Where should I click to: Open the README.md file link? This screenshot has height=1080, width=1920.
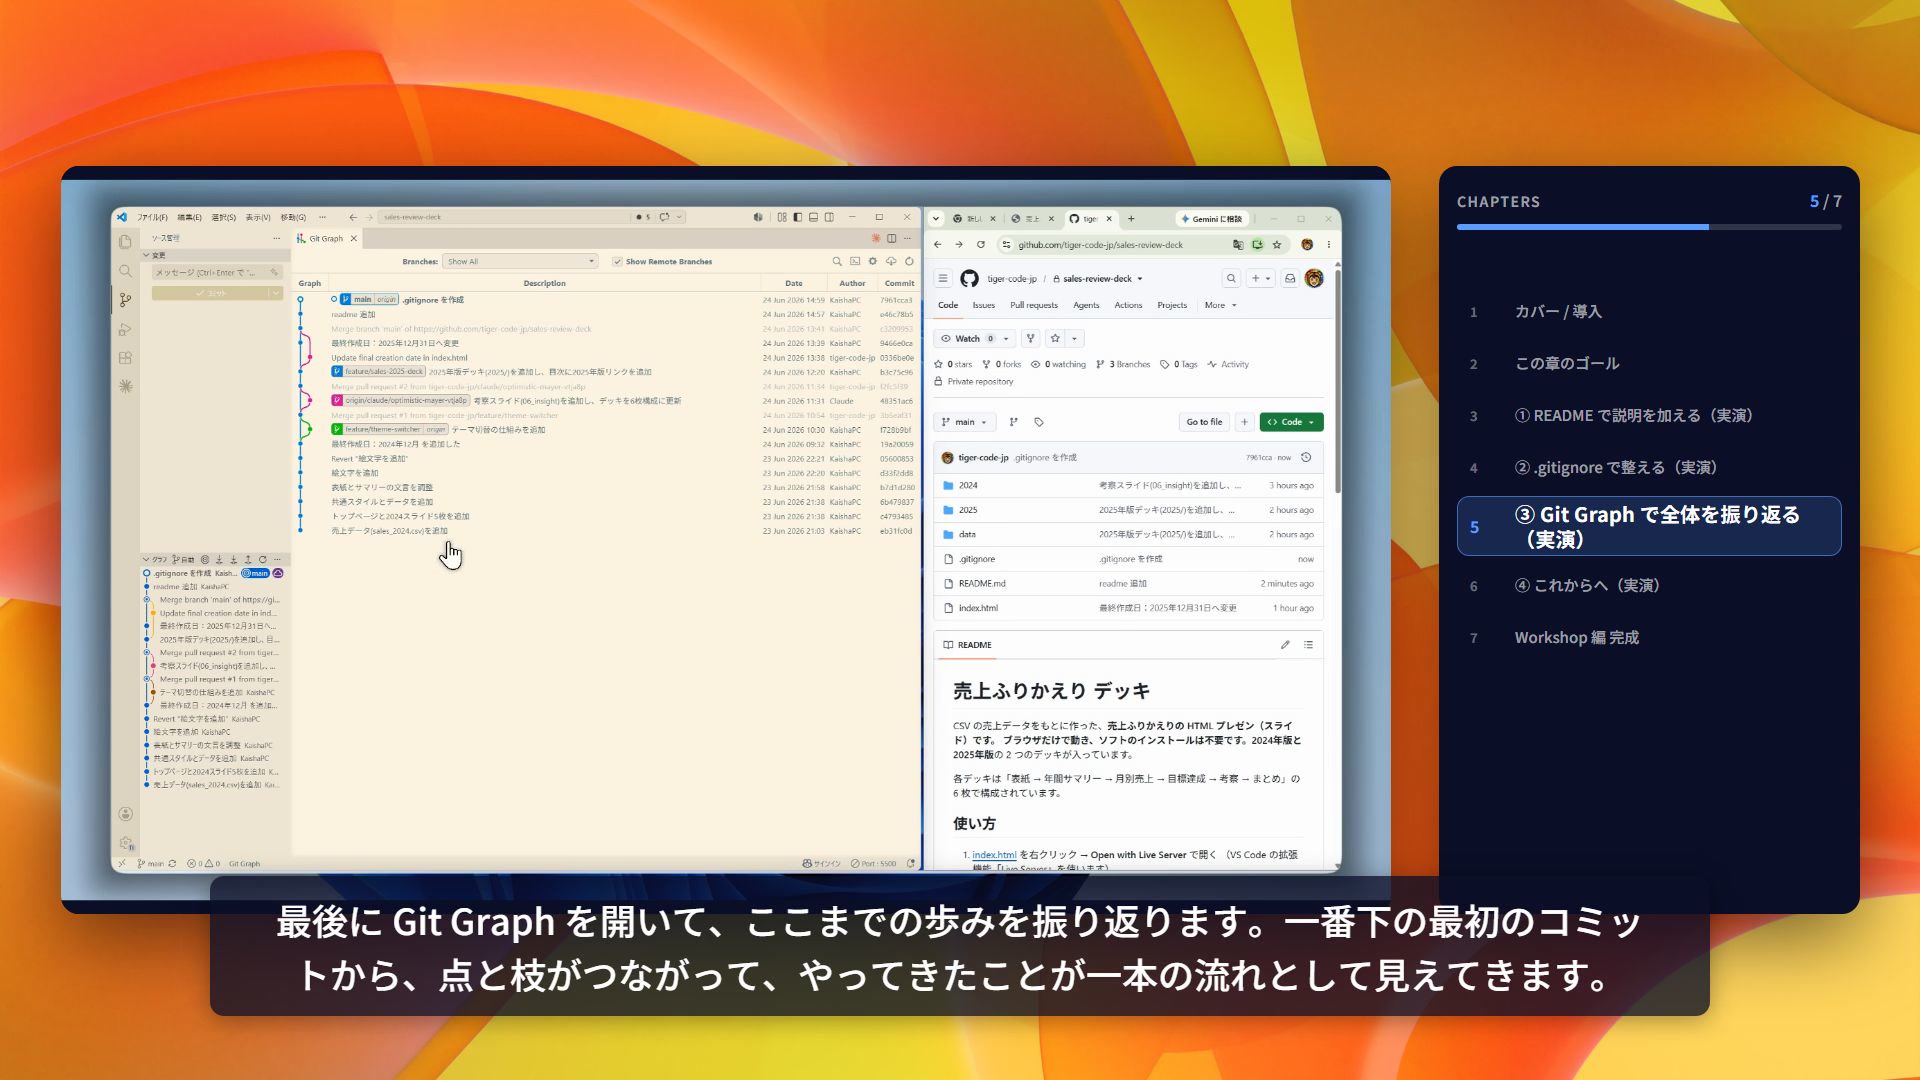pos(982,583)
